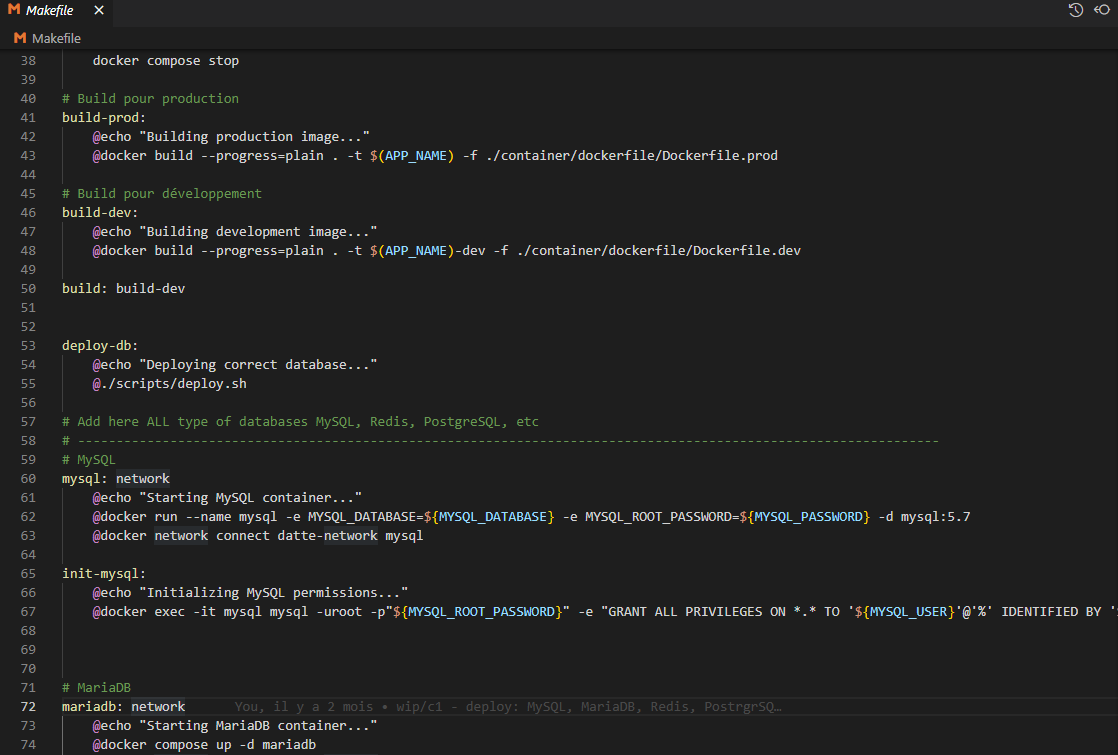Screen dimensions: 1118x755
Task: Open the file history clock icon
Action: [1076, 10]
